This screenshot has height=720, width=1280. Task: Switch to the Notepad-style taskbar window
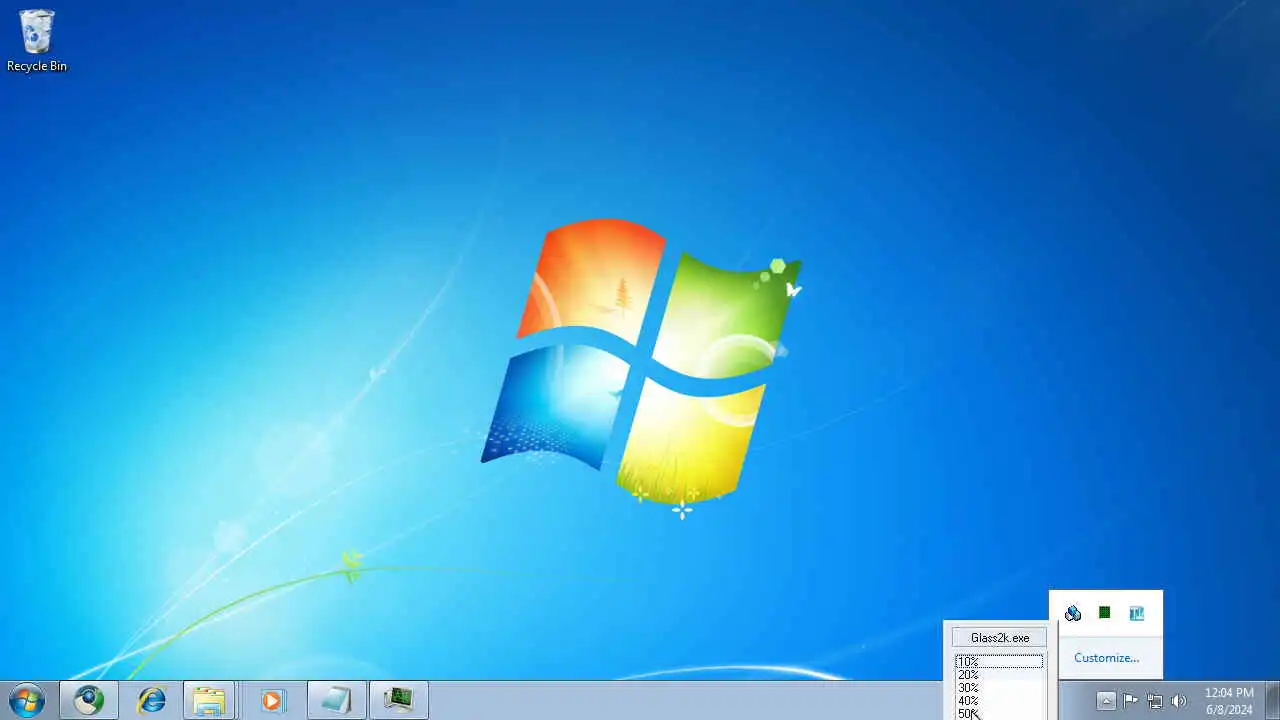[336, 700]
